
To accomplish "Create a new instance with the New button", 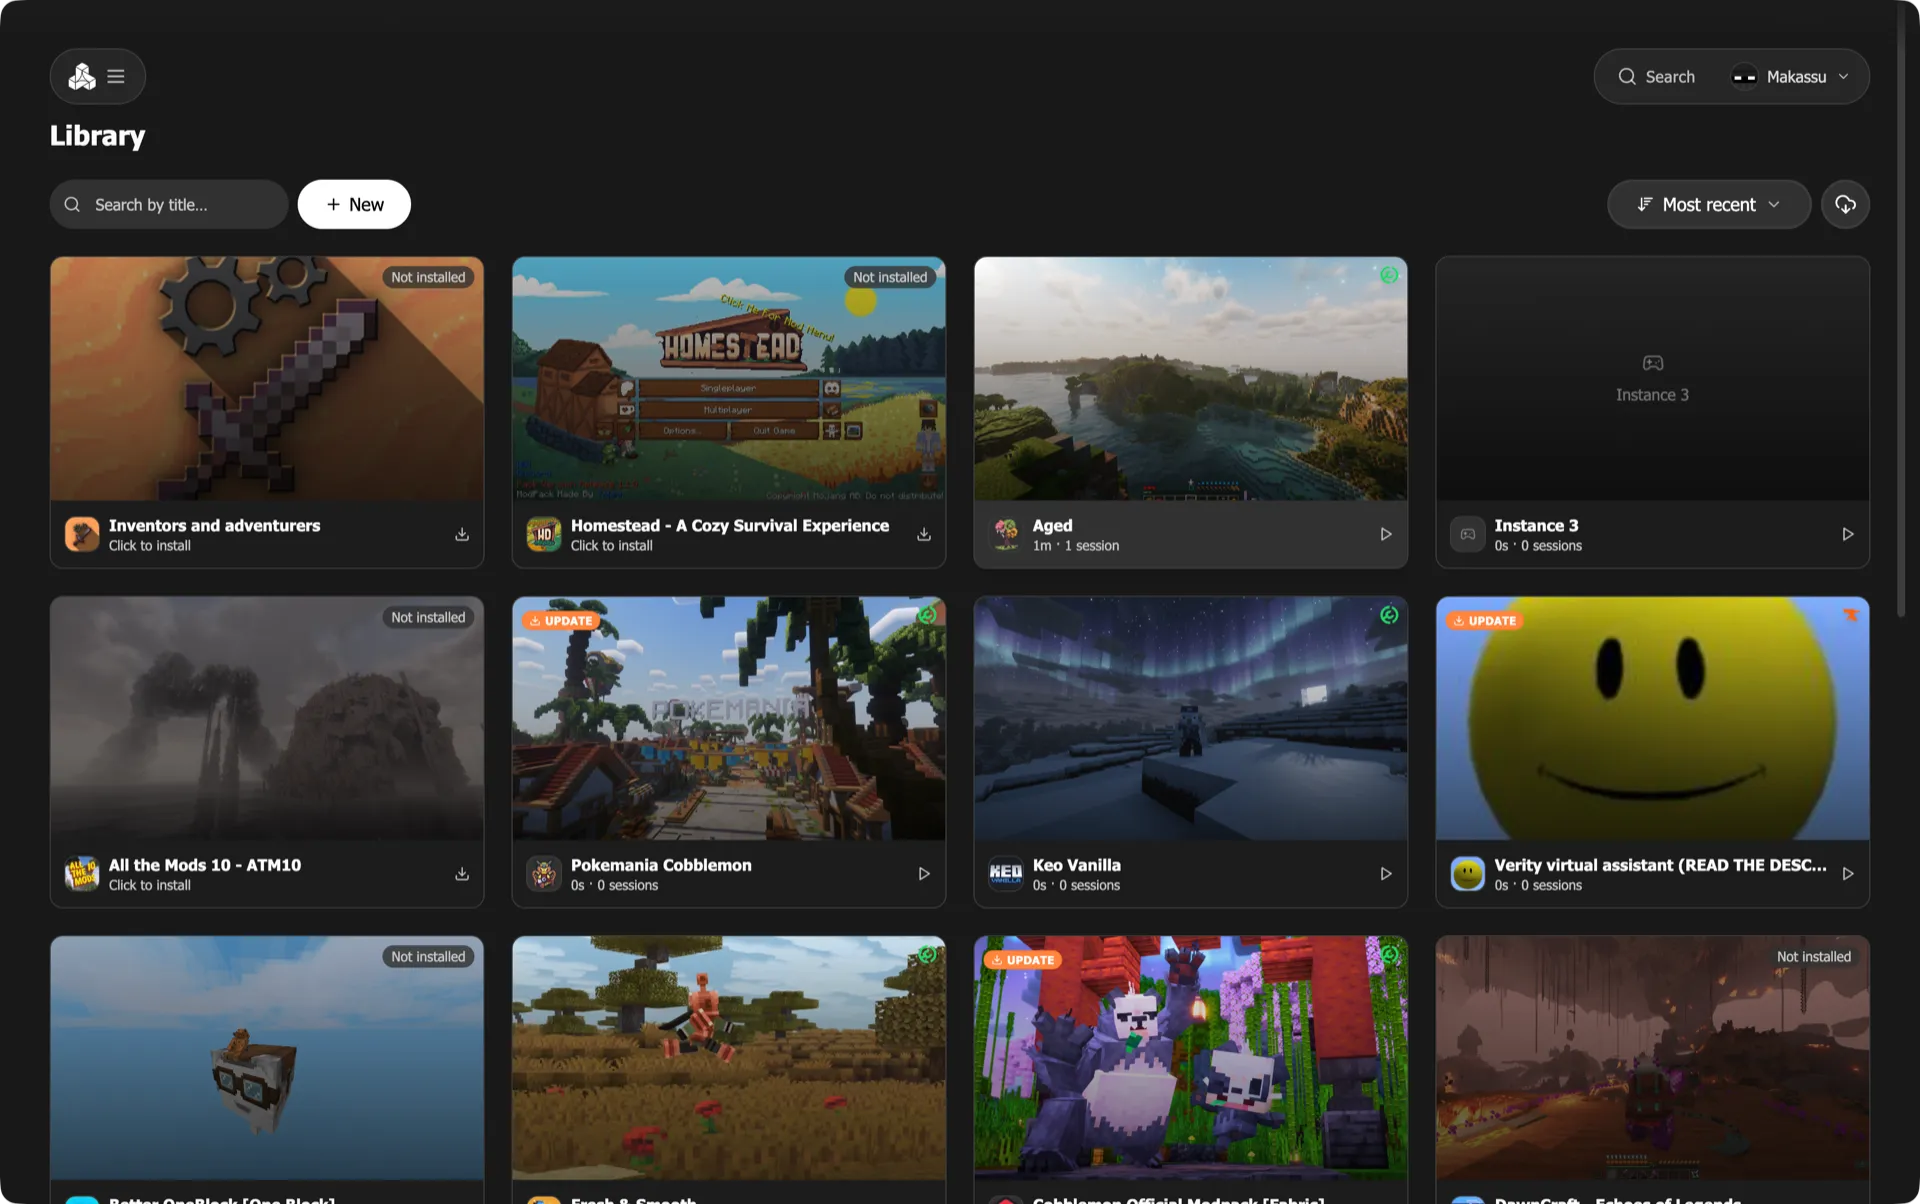I will click(354, 204).
